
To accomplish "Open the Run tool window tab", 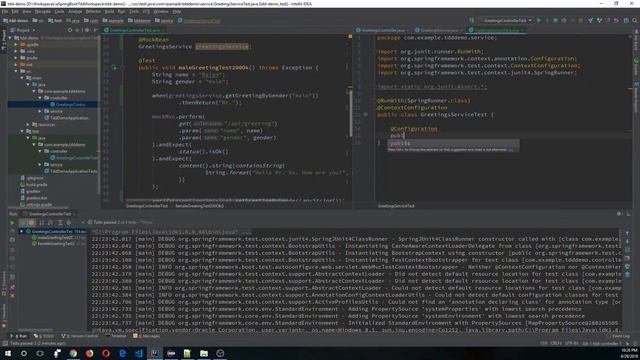I will [18, 336].
